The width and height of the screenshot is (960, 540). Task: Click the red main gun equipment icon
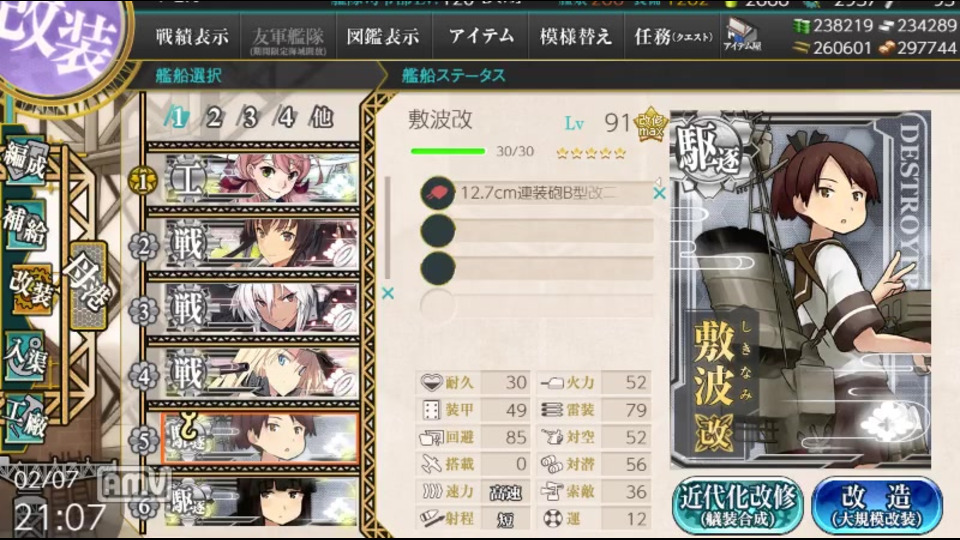click(437, 193)
